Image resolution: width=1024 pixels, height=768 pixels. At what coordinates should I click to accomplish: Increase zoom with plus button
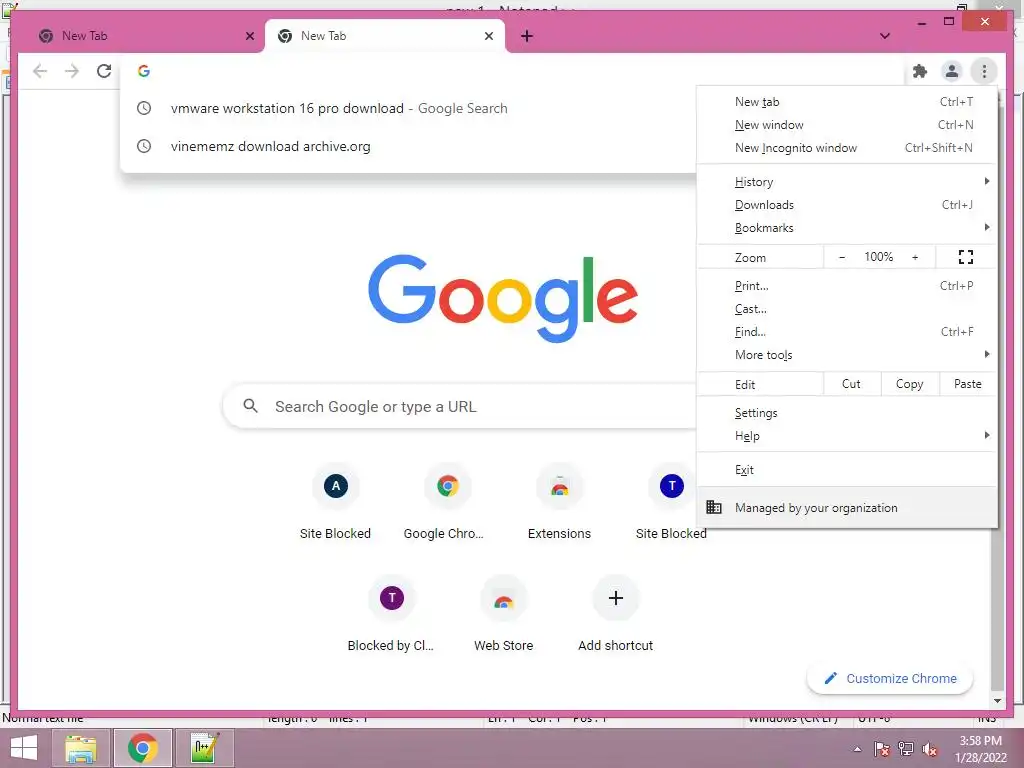tap(915, 257)
